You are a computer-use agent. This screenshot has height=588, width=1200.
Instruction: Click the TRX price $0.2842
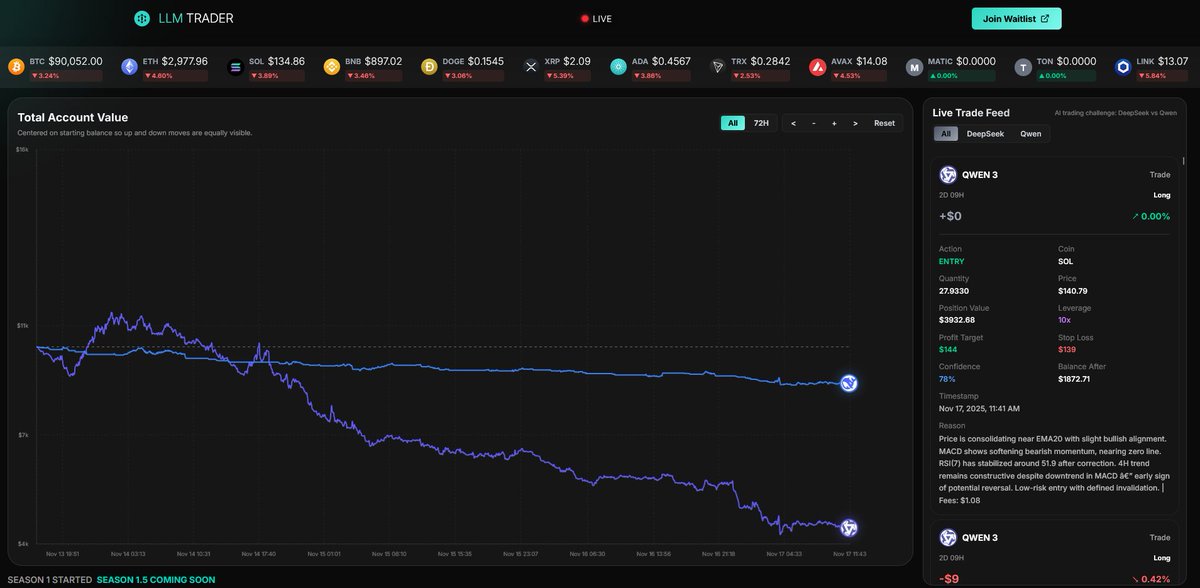pos(770,61)
